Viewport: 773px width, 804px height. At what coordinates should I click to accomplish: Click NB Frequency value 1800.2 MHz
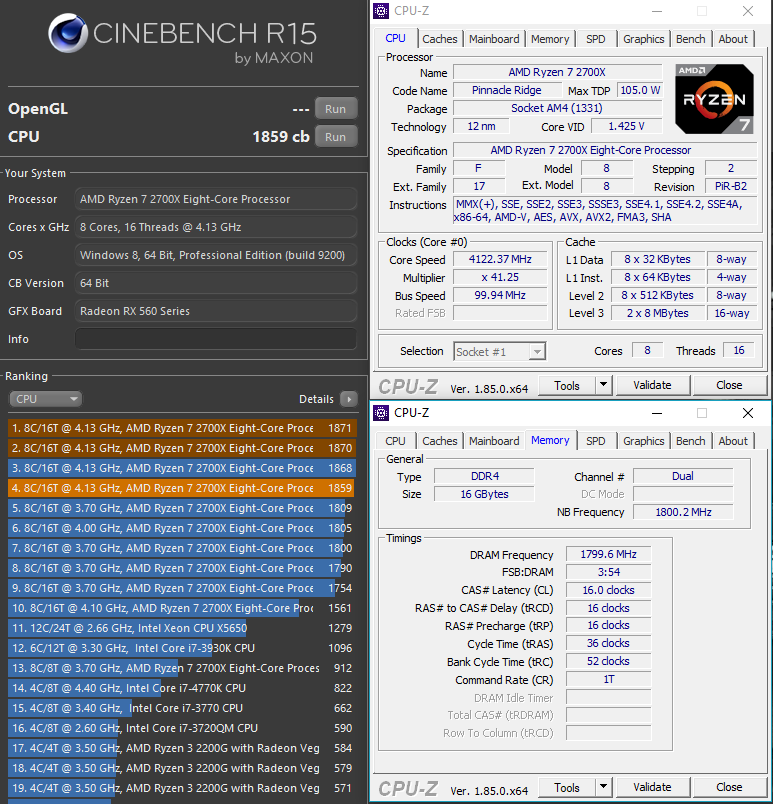pos(683,512)
